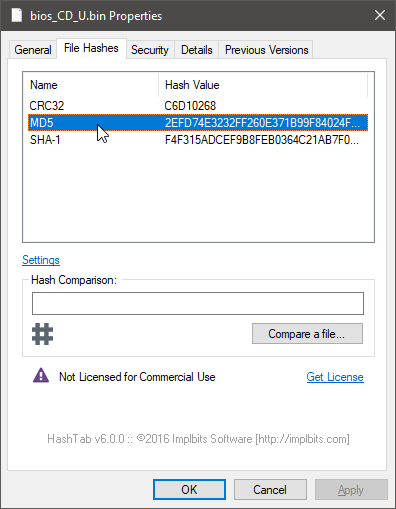Open the Details tab
The height and width of the screenshot is (509, 396).
pos(197,50)
